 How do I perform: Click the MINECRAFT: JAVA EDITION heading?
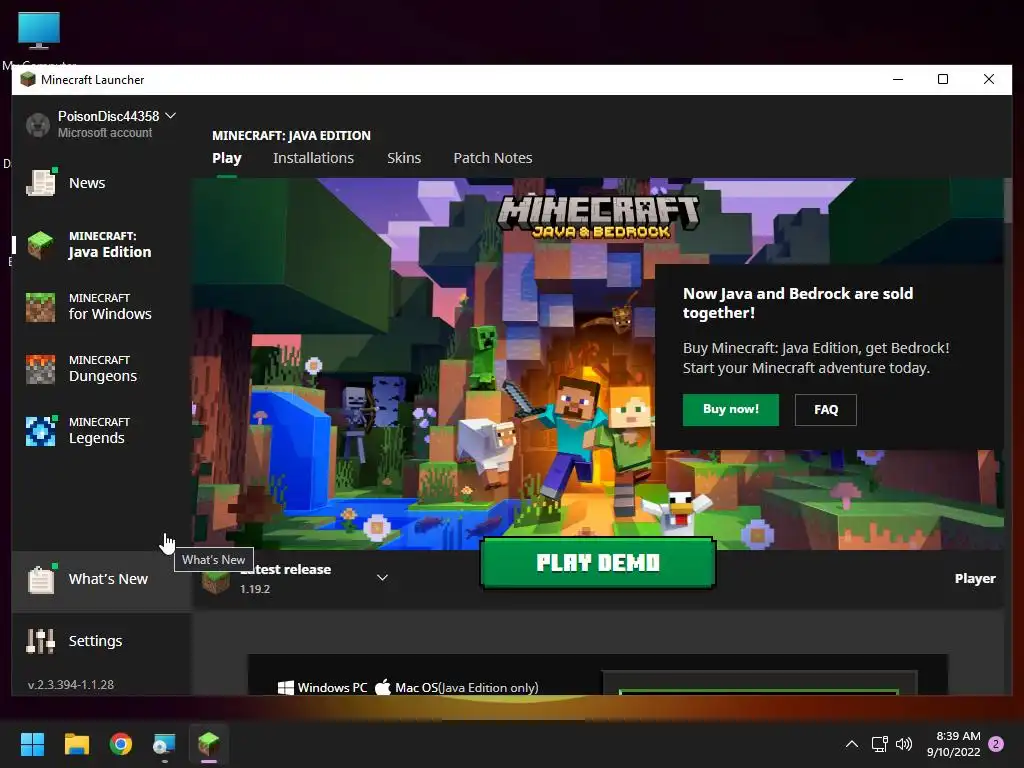coord(291,135)
